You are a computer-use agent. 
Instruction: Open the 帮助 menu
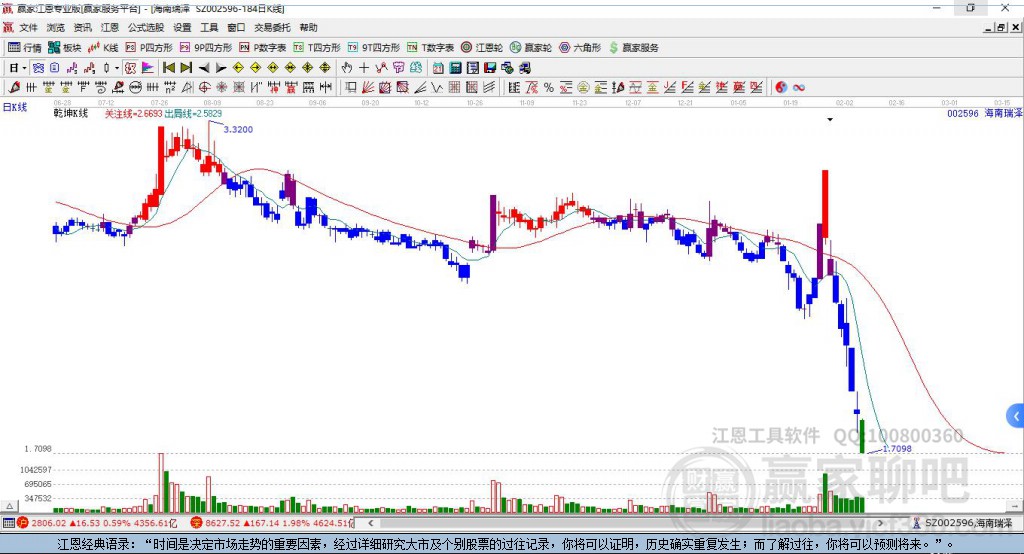[x=308, y=27]
